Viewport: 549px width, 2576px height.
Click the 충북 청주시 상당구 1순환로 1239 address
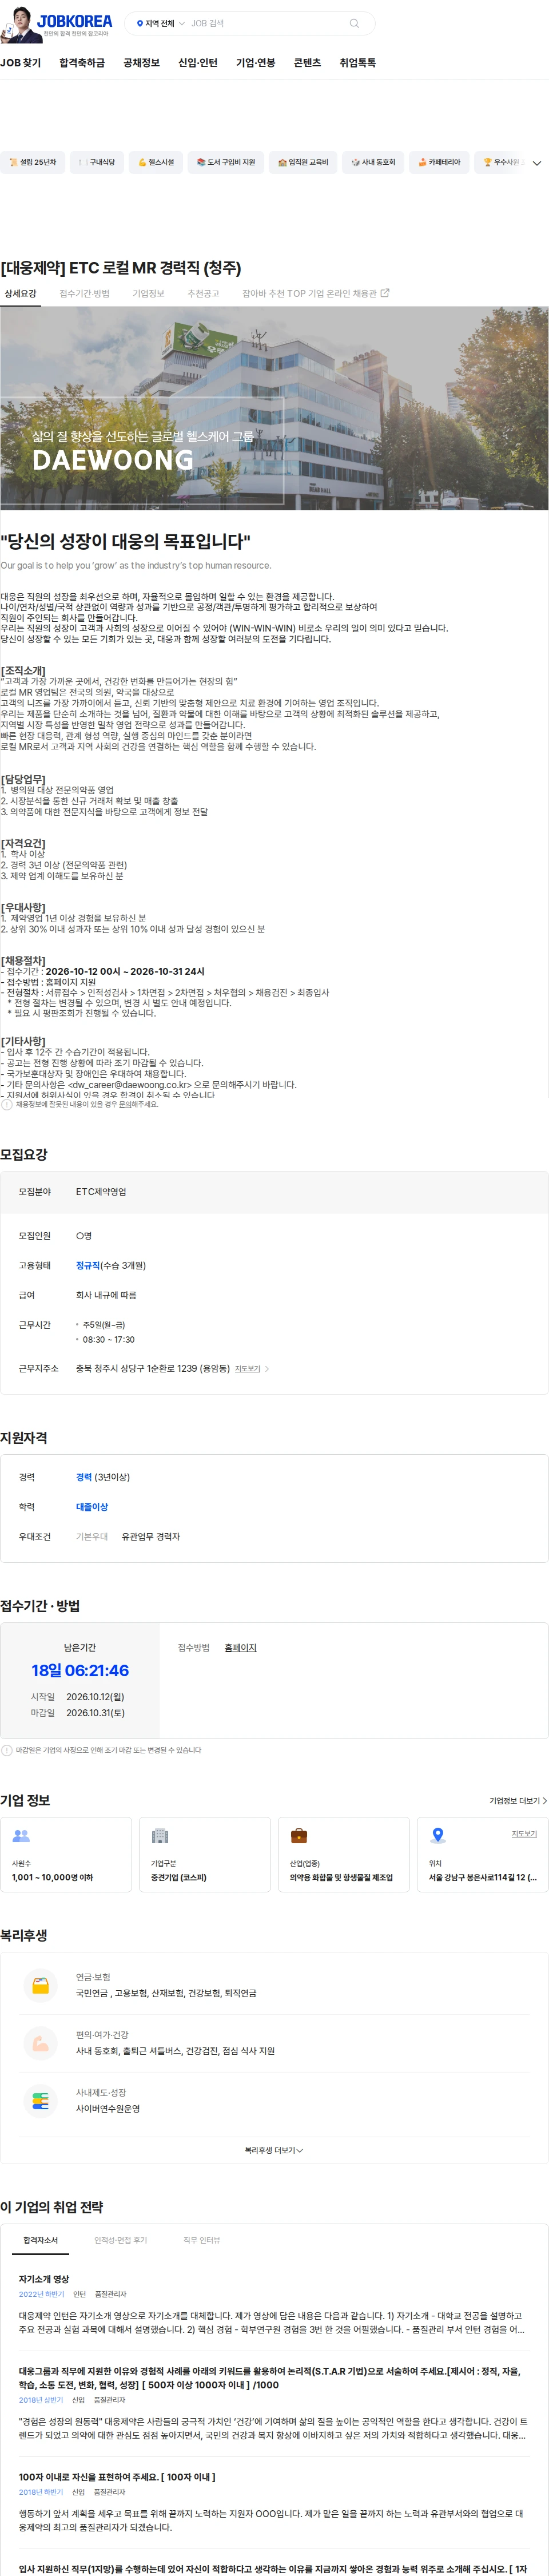point(152,1369)
